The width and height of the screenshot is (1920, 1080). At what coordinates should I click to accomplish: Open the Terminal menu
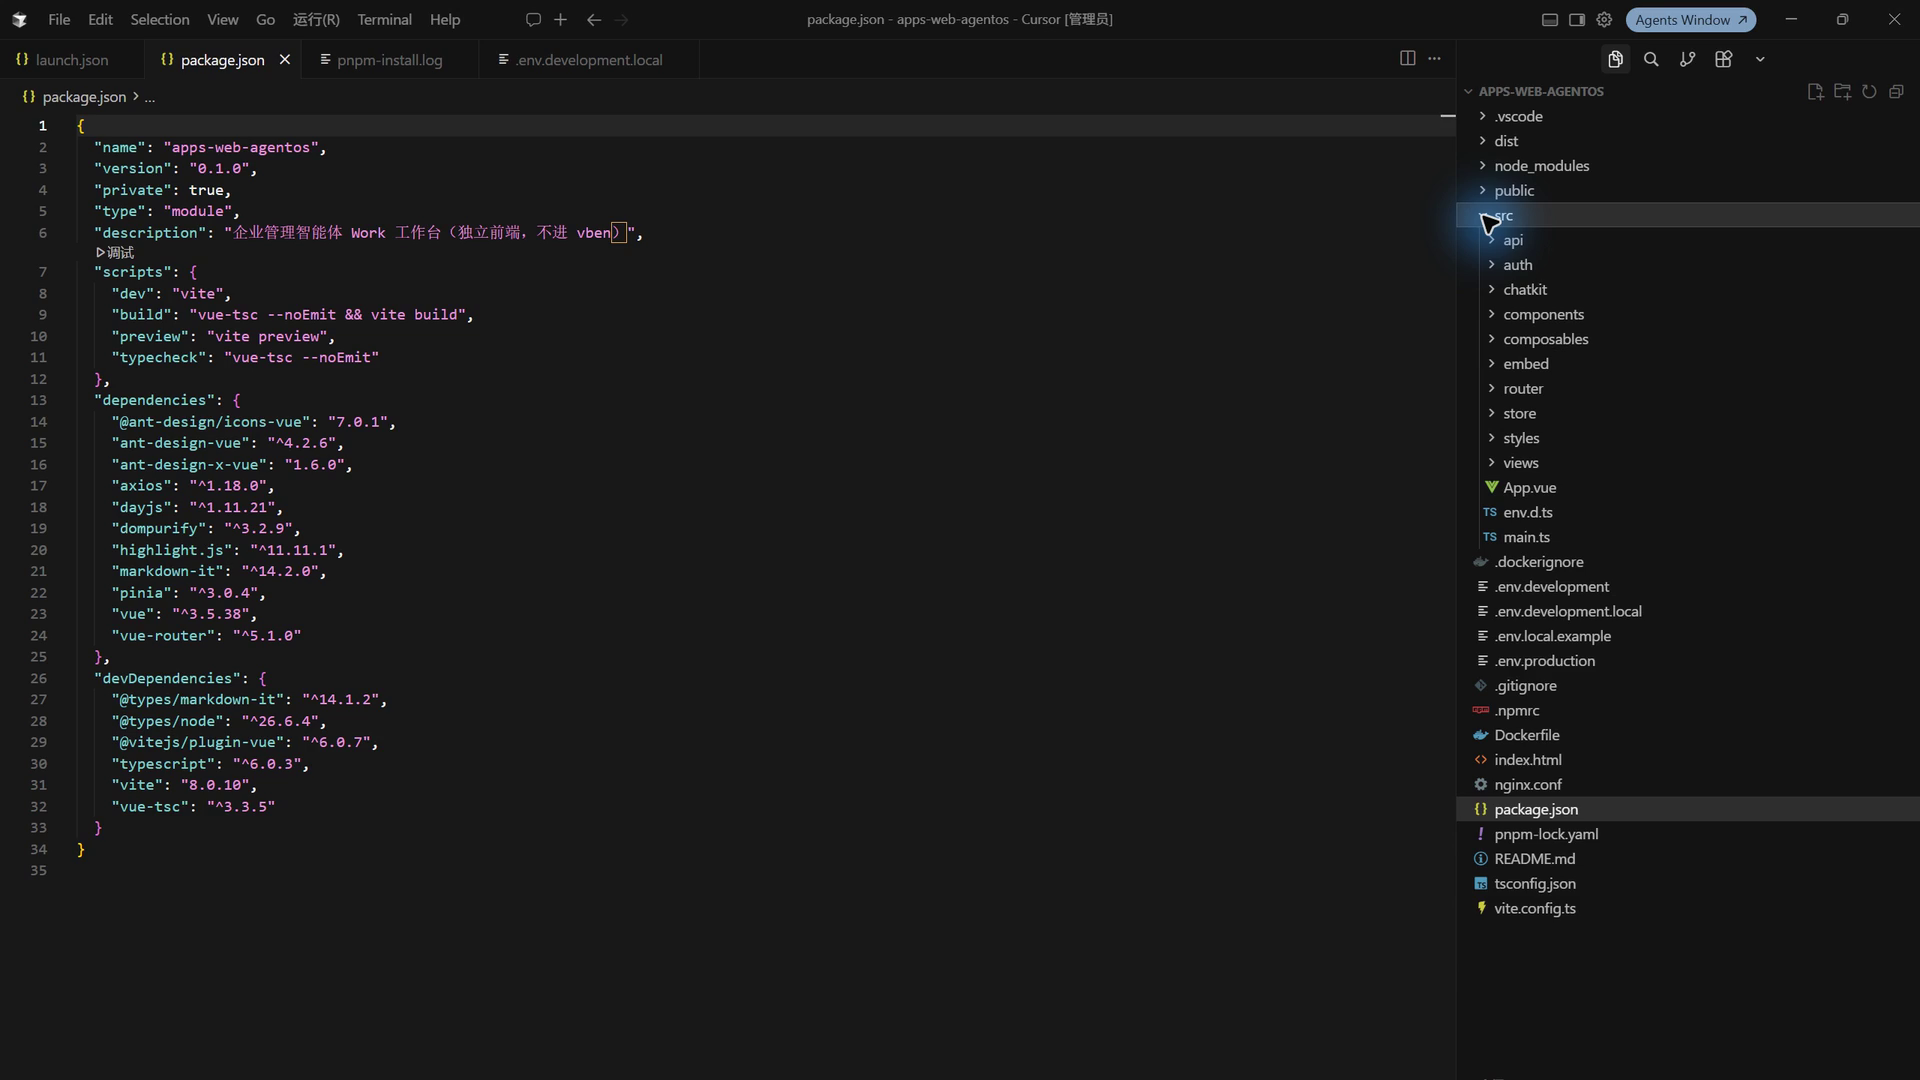tap(384, 20)
